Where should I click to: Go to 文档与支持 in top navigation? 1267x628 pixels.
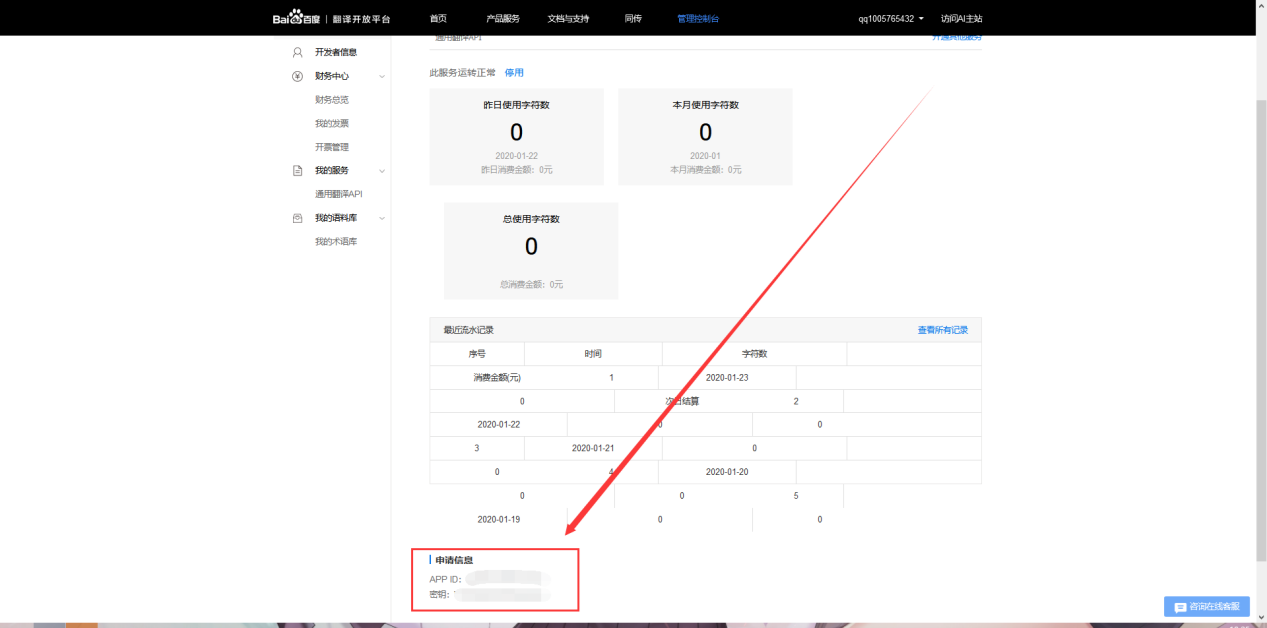point(569,19)
